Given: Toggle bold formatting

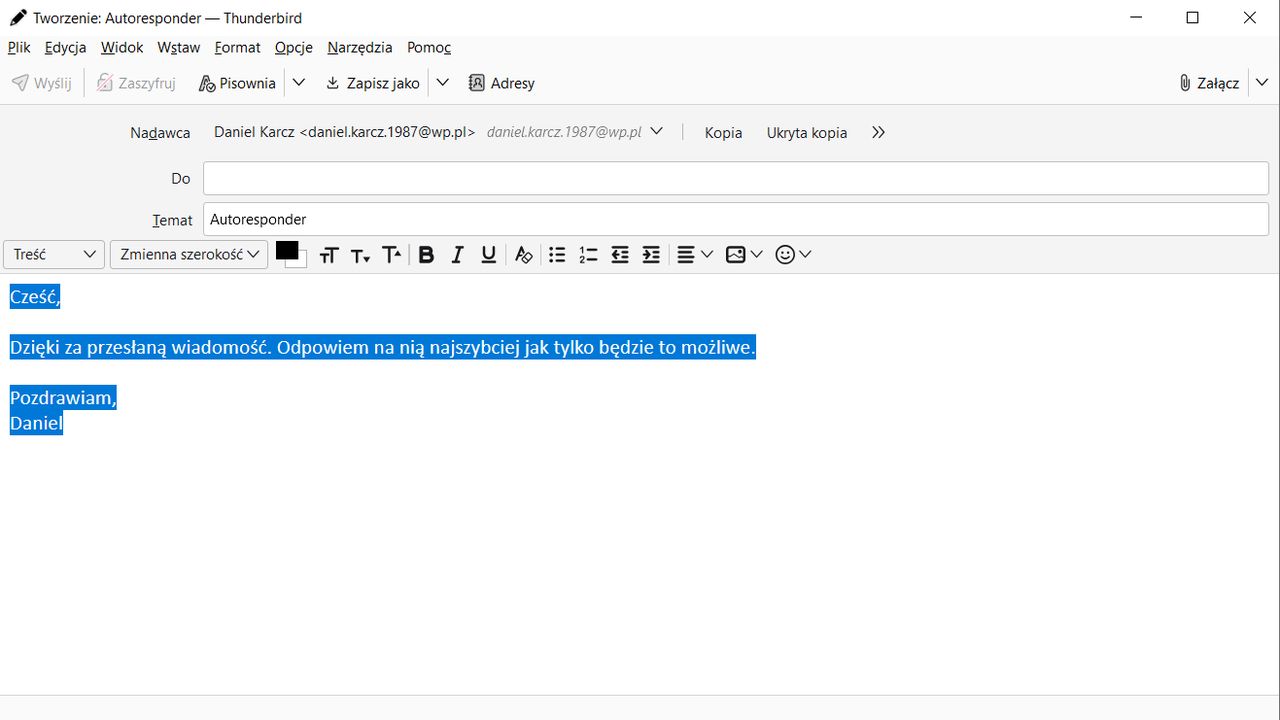Looking at the screenshot, I should coord(426,255).
